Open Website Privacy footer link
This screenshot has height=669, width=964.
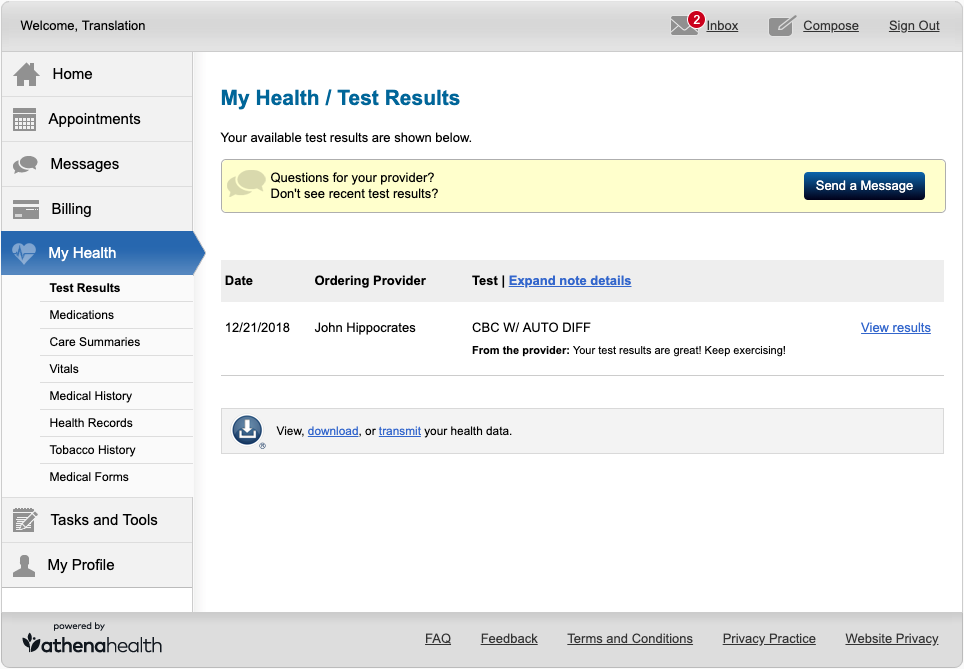891,639
